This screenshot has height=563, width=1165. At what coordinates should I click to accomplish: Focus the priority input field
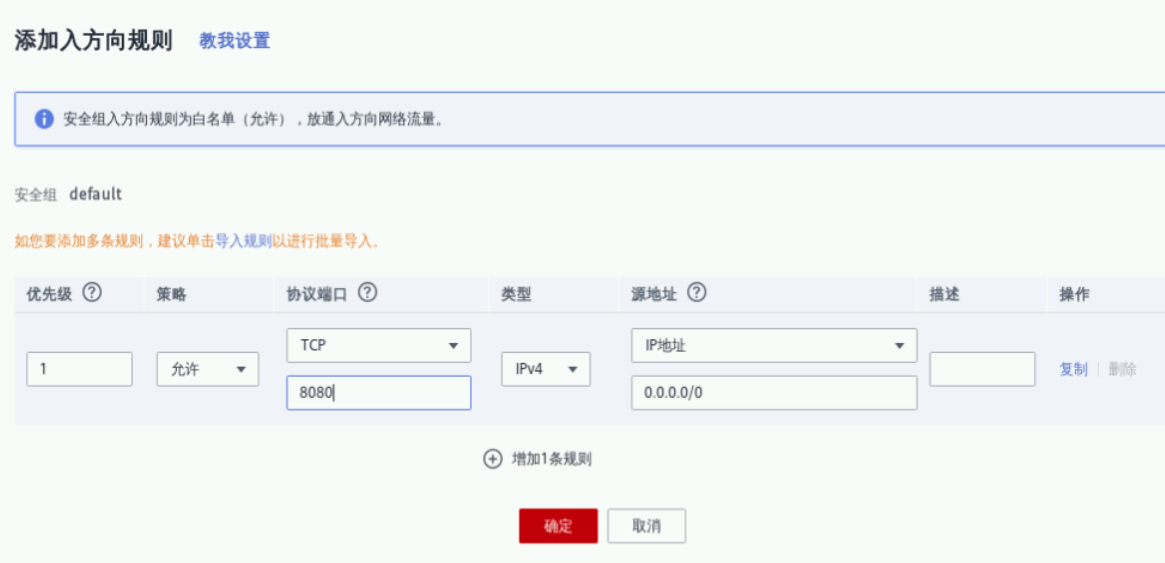(x=80, y=369)
